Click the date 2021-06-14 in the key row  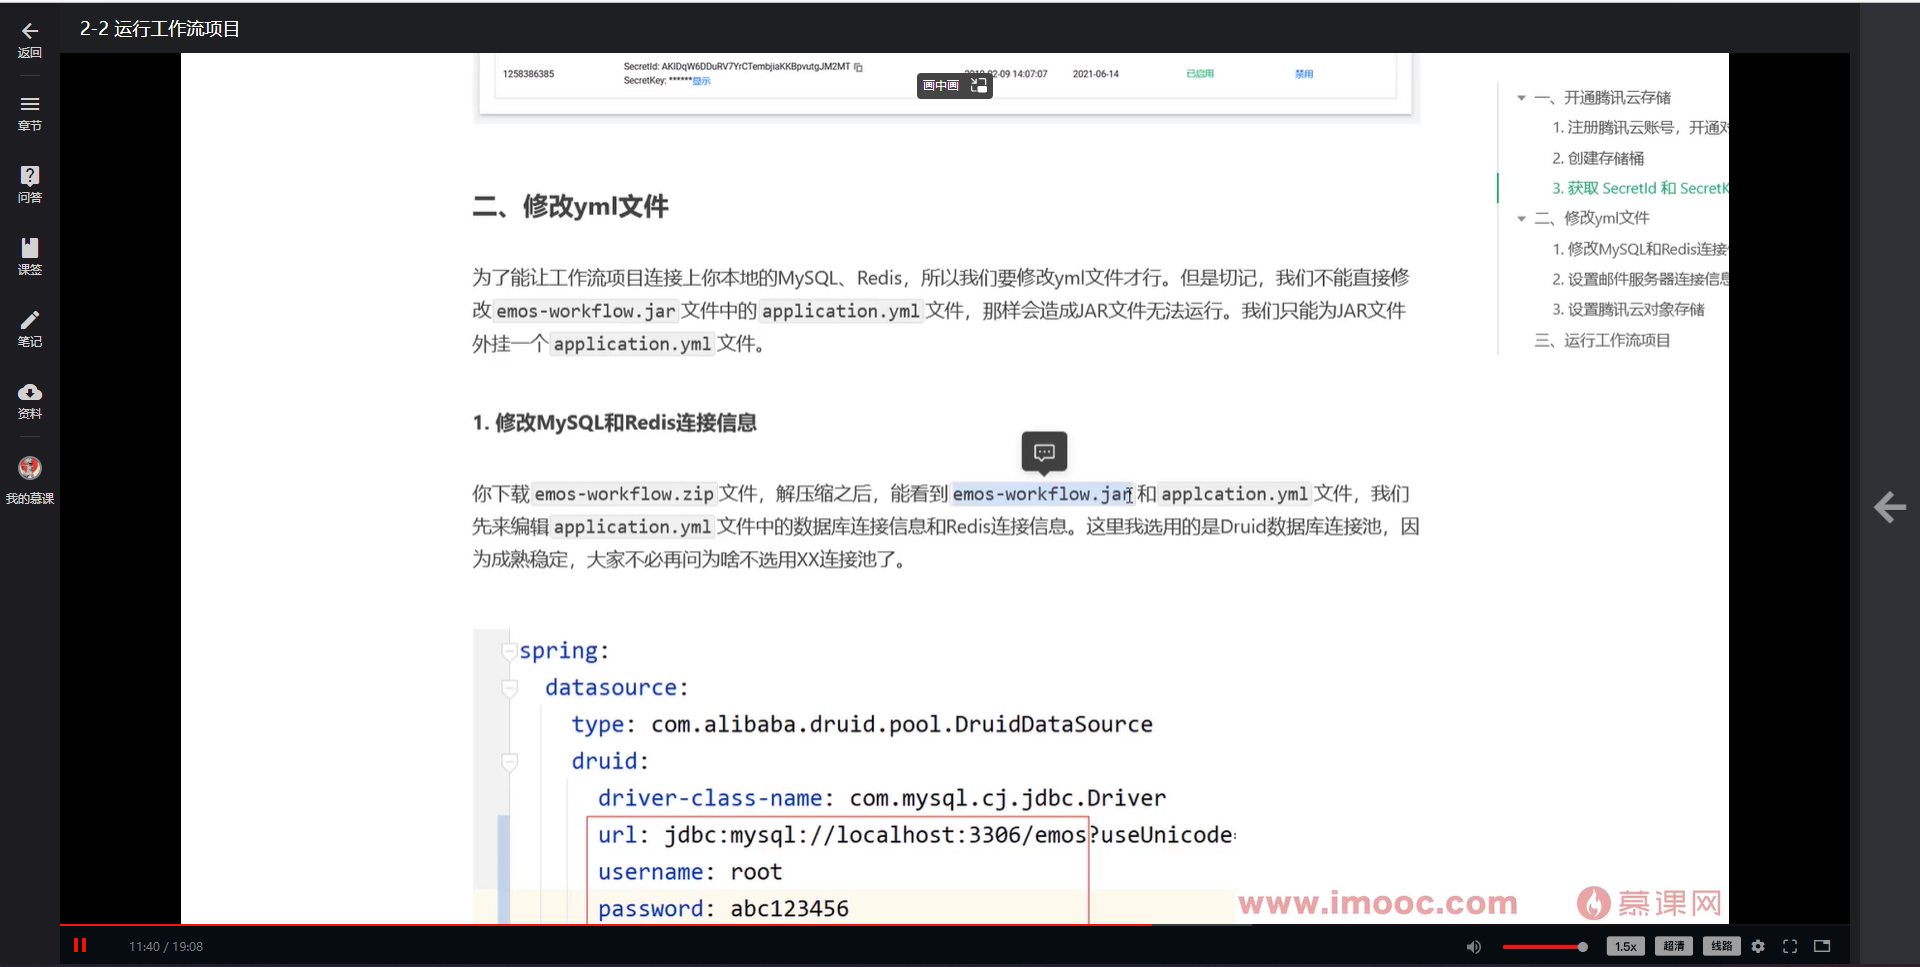tap(1096, 74)
